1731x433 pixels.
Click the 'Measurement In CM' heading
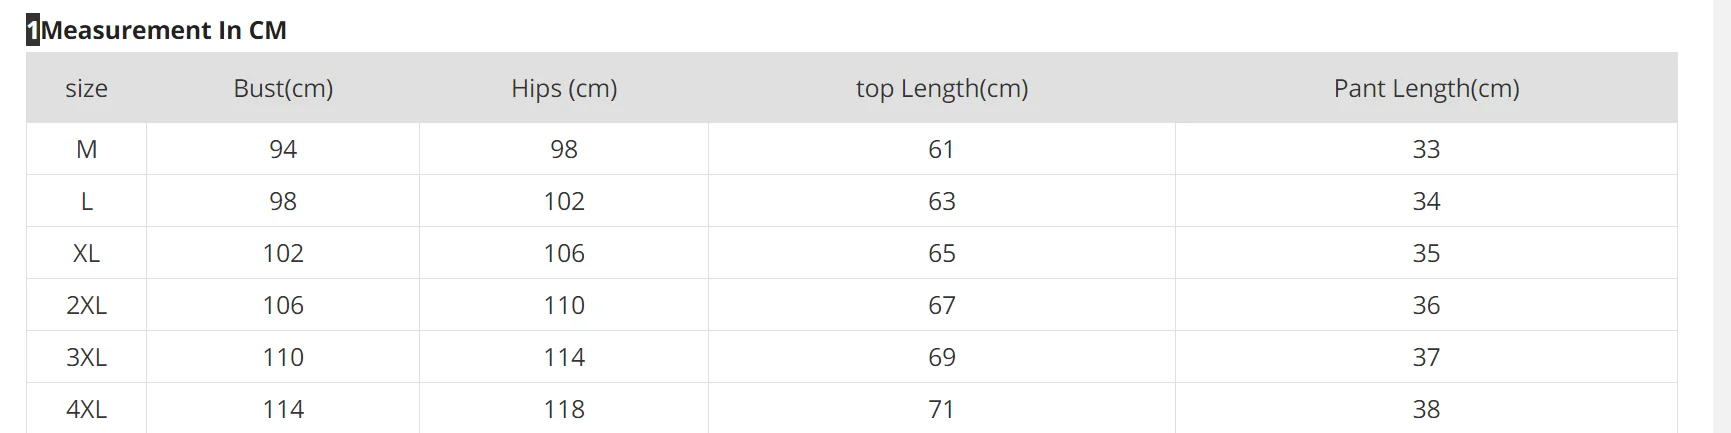pos(164,30)
